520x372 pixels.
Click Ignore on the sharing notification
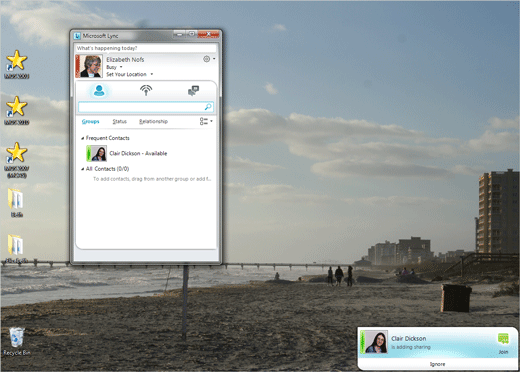pyautogui.click(x=437, y=364)
